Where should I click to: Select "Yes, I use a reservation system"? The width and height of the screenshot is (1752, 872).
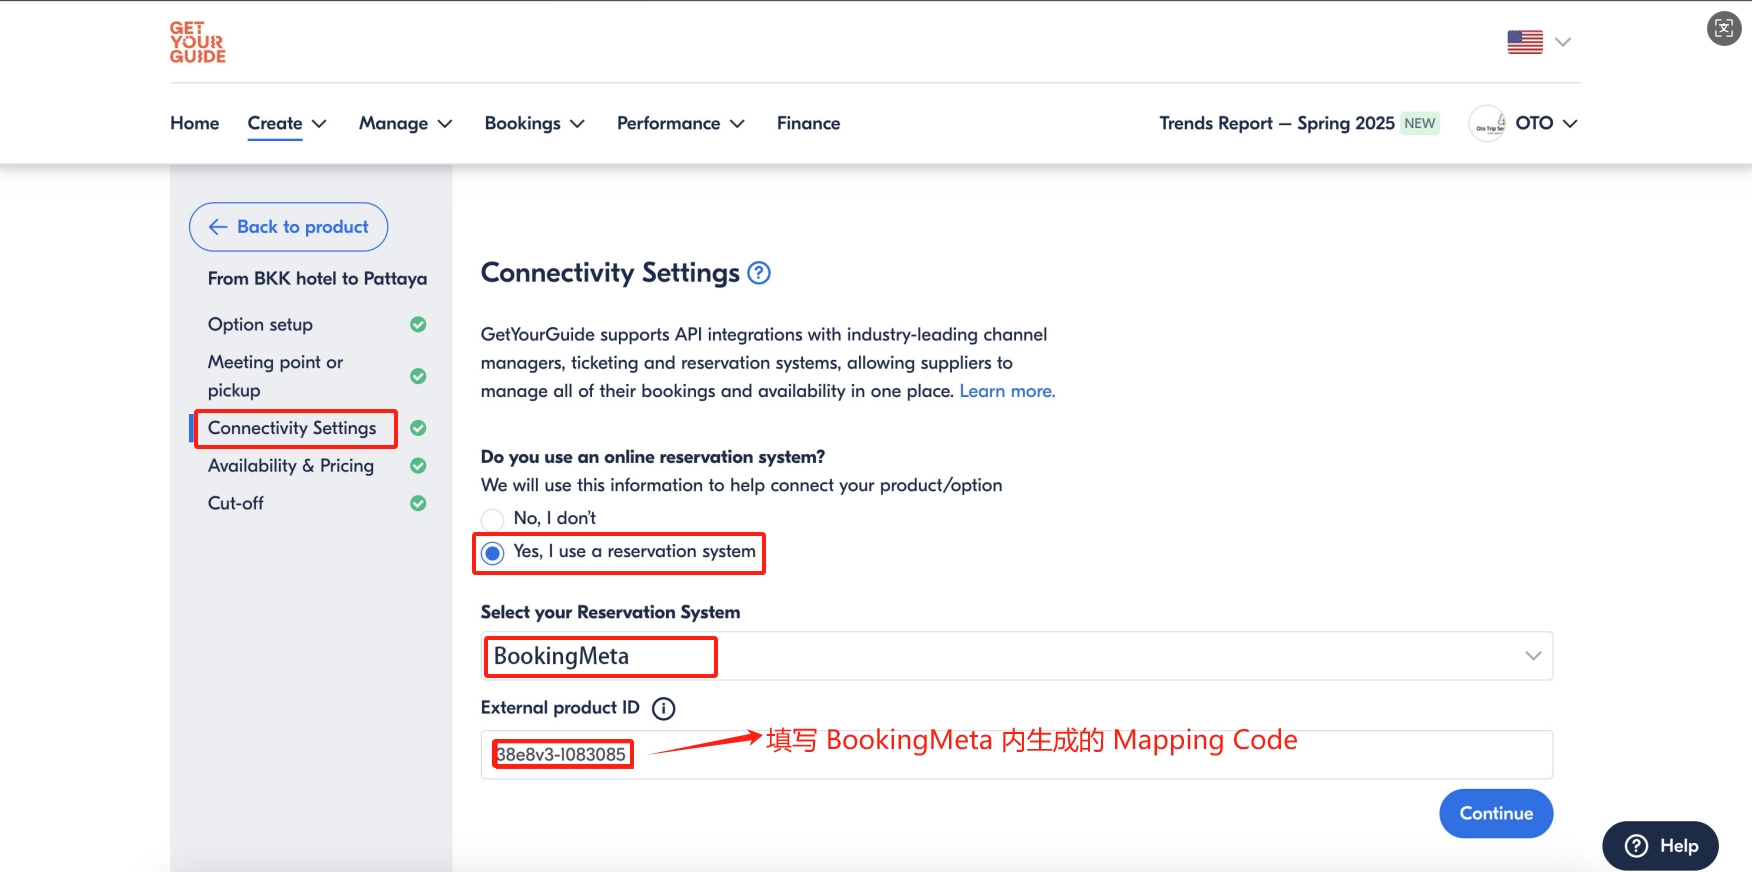pos(493,553)
